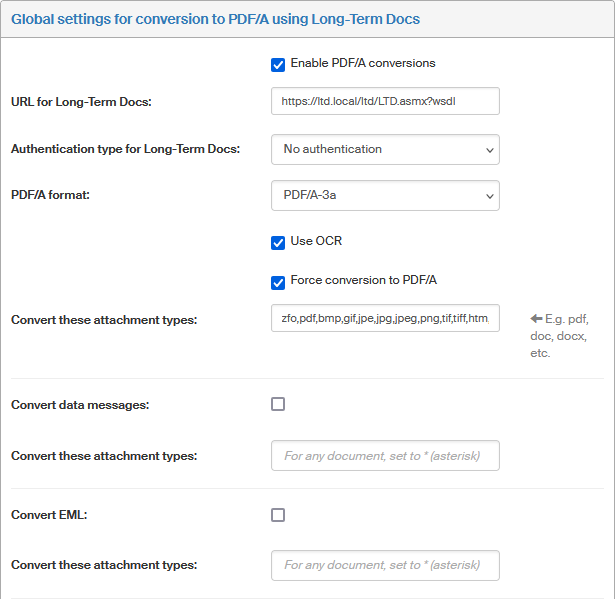615x599 pixels.
Task: Click the 'PDF/A format:' label
Action: (51, 196)
